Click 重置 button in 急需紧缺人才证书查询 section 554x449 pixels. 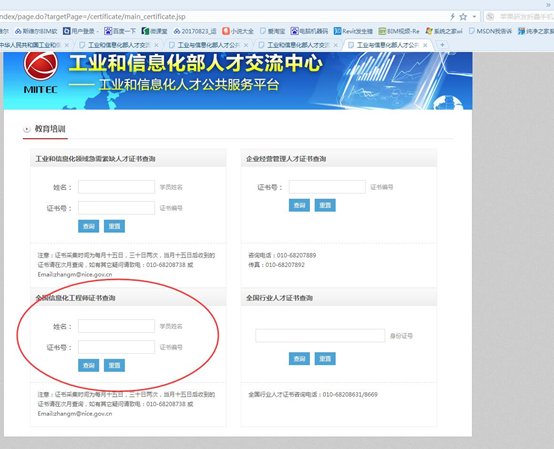pyautogui.click(x=114, y=226)
